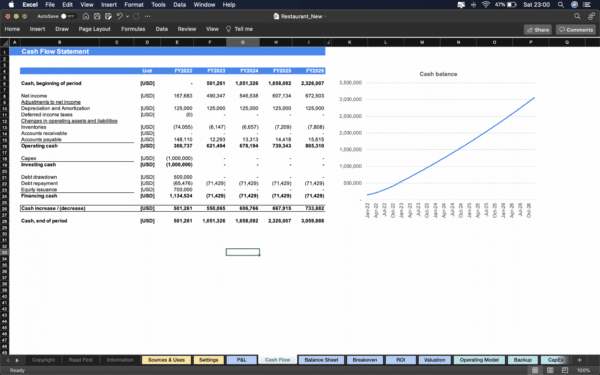Click the Undo arrow icon

coord(120,16)
